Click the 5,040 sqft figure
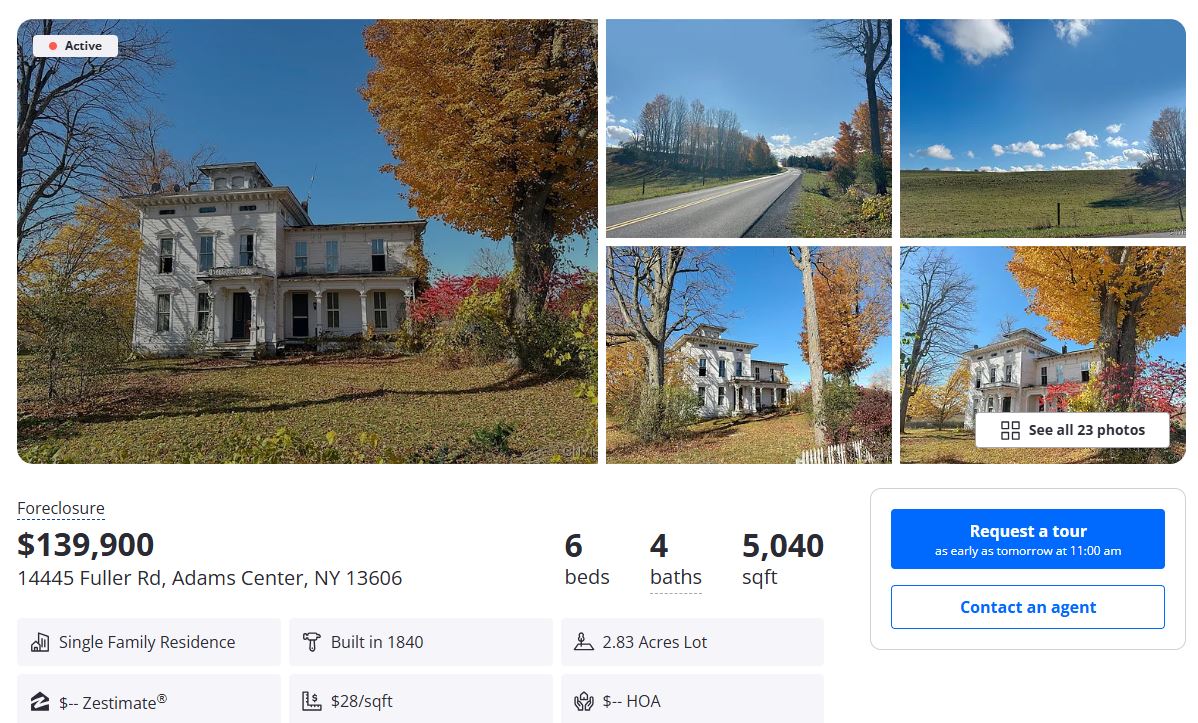1198x723 pixels. 782,546
